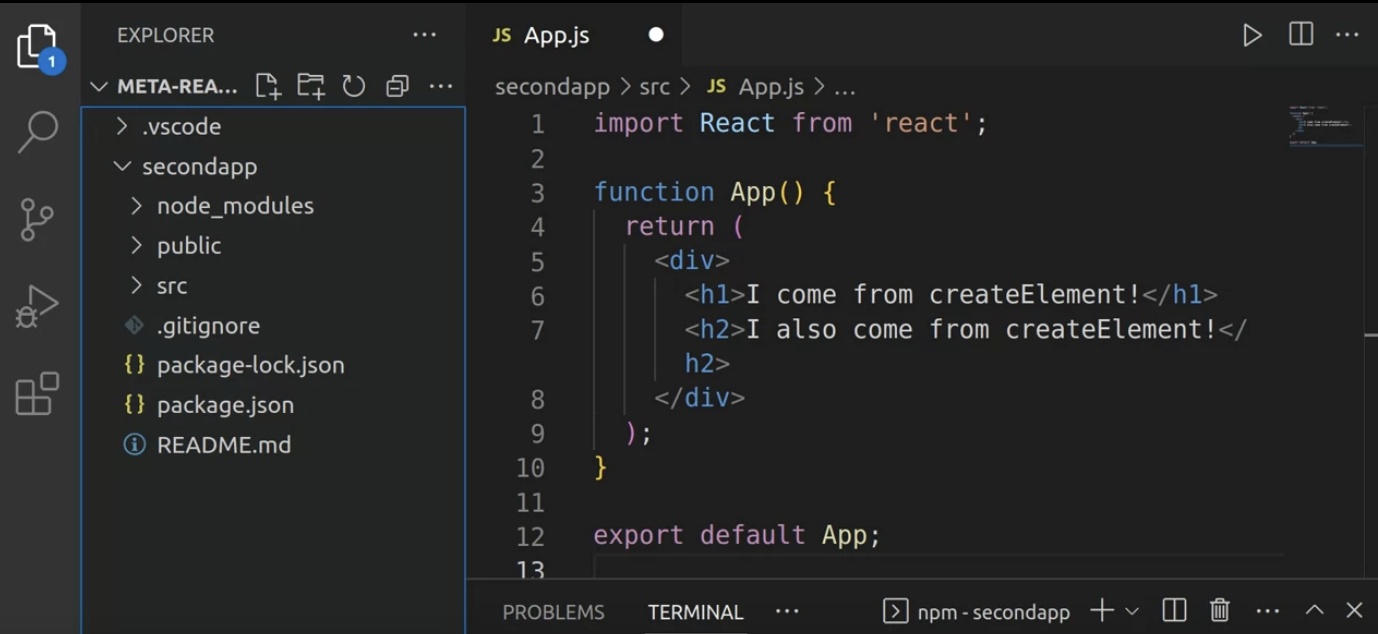The height and width of the screenshot is (634, 1378).
Task: Switch to the PROBLEMS tab
Action: click(554, 612)
